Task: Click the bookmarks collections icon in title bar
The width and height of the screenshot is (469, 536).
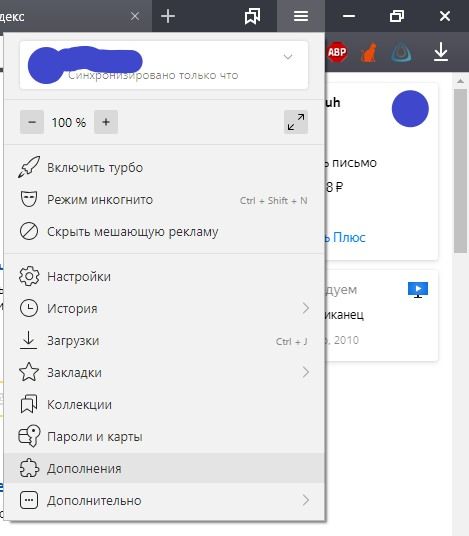Action: [252, 16]
